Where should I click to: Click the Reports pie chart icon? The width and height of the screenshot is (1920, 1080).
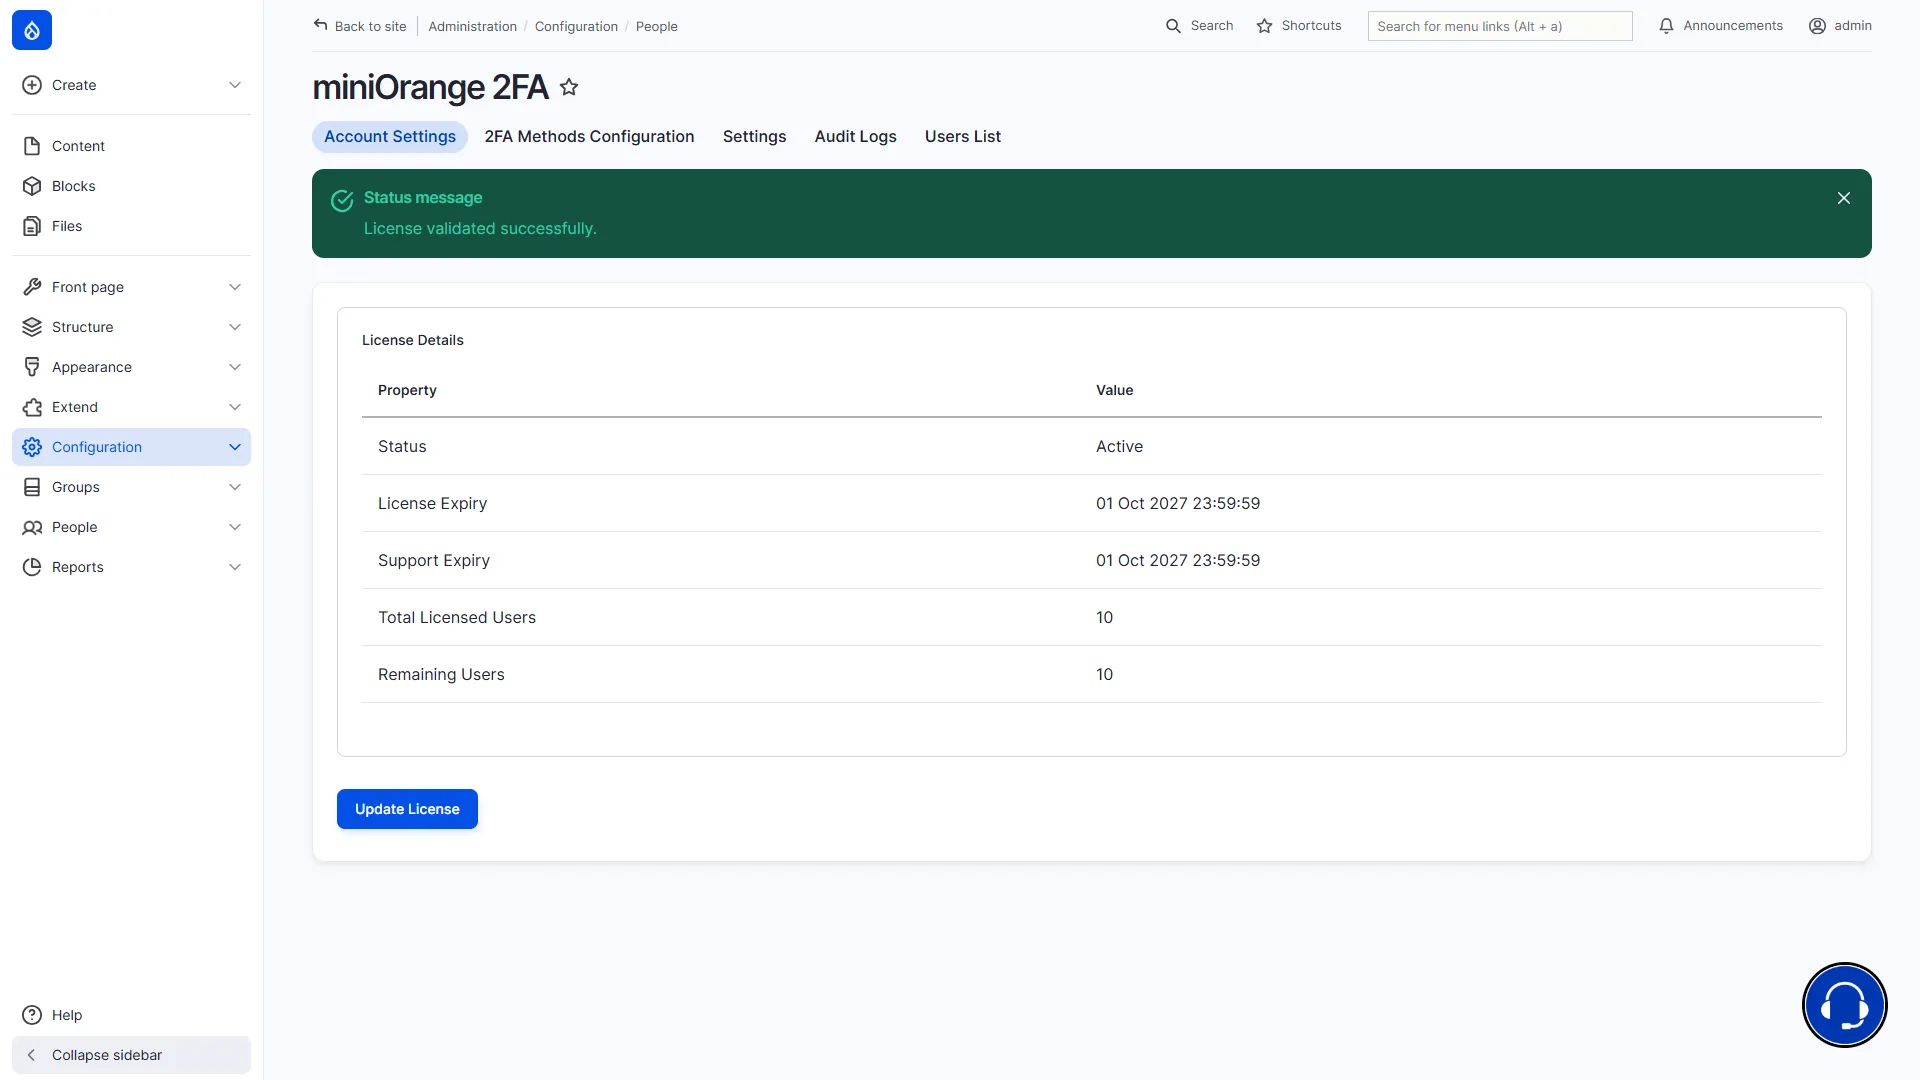point(32,567)
